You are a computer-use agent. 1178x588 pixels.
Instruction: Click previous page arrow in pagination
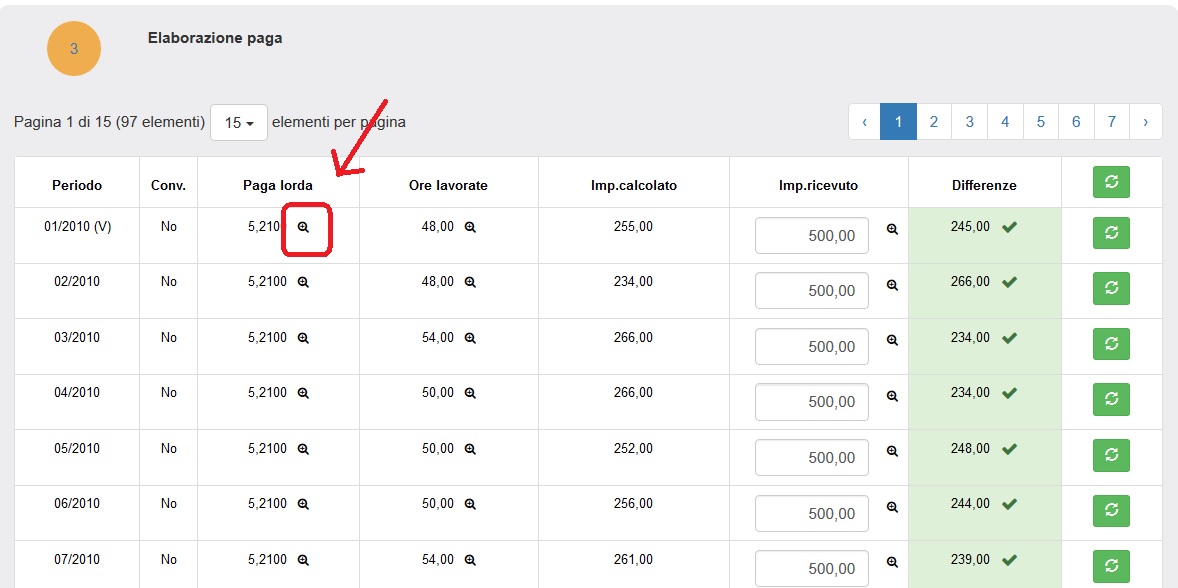tap(864, 122)
